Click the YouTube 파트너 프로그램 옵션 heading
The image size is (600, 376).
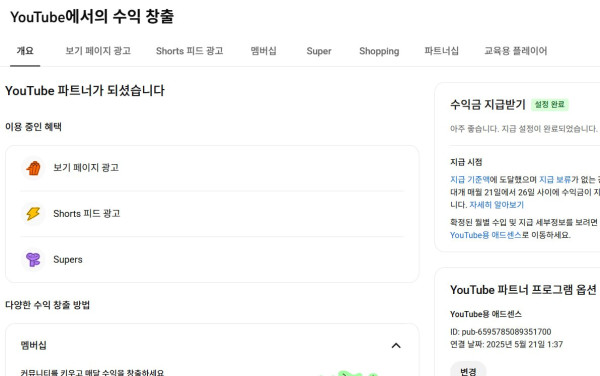click(x=523, y=290)
